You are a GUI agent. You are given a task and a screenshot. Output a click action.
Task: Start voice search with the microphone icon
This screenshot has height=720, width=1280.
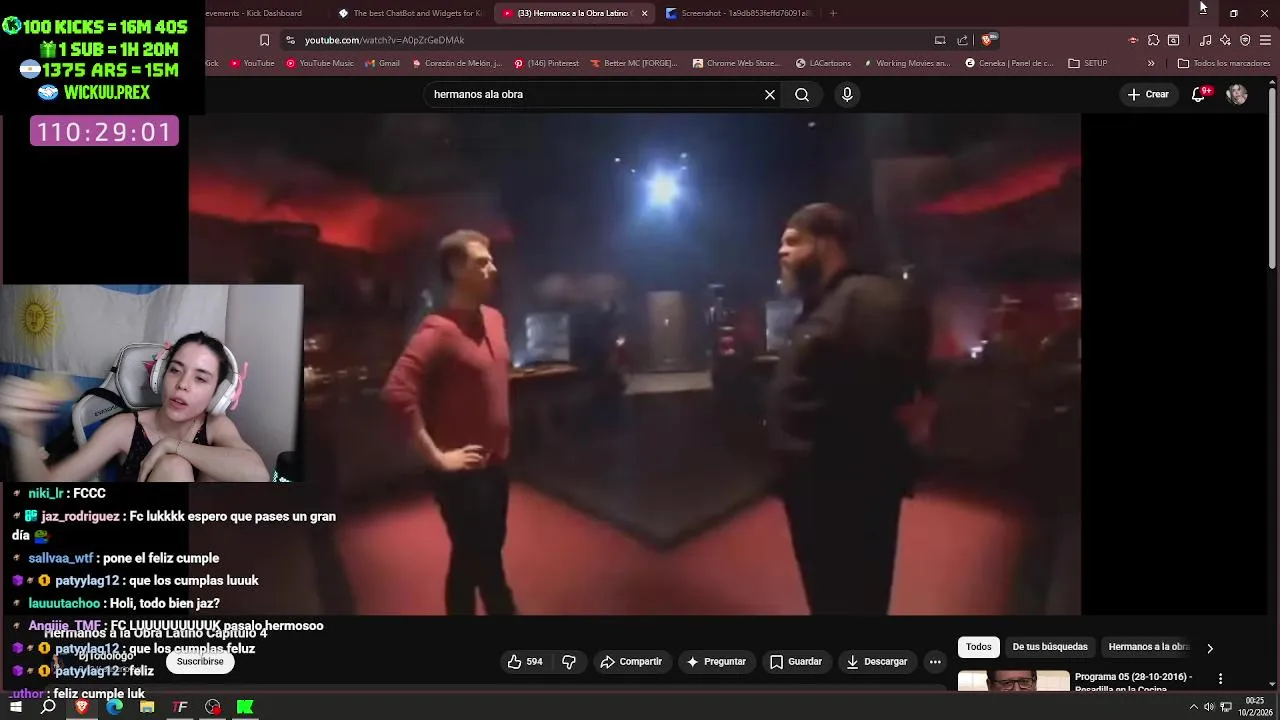pos(847,94)
